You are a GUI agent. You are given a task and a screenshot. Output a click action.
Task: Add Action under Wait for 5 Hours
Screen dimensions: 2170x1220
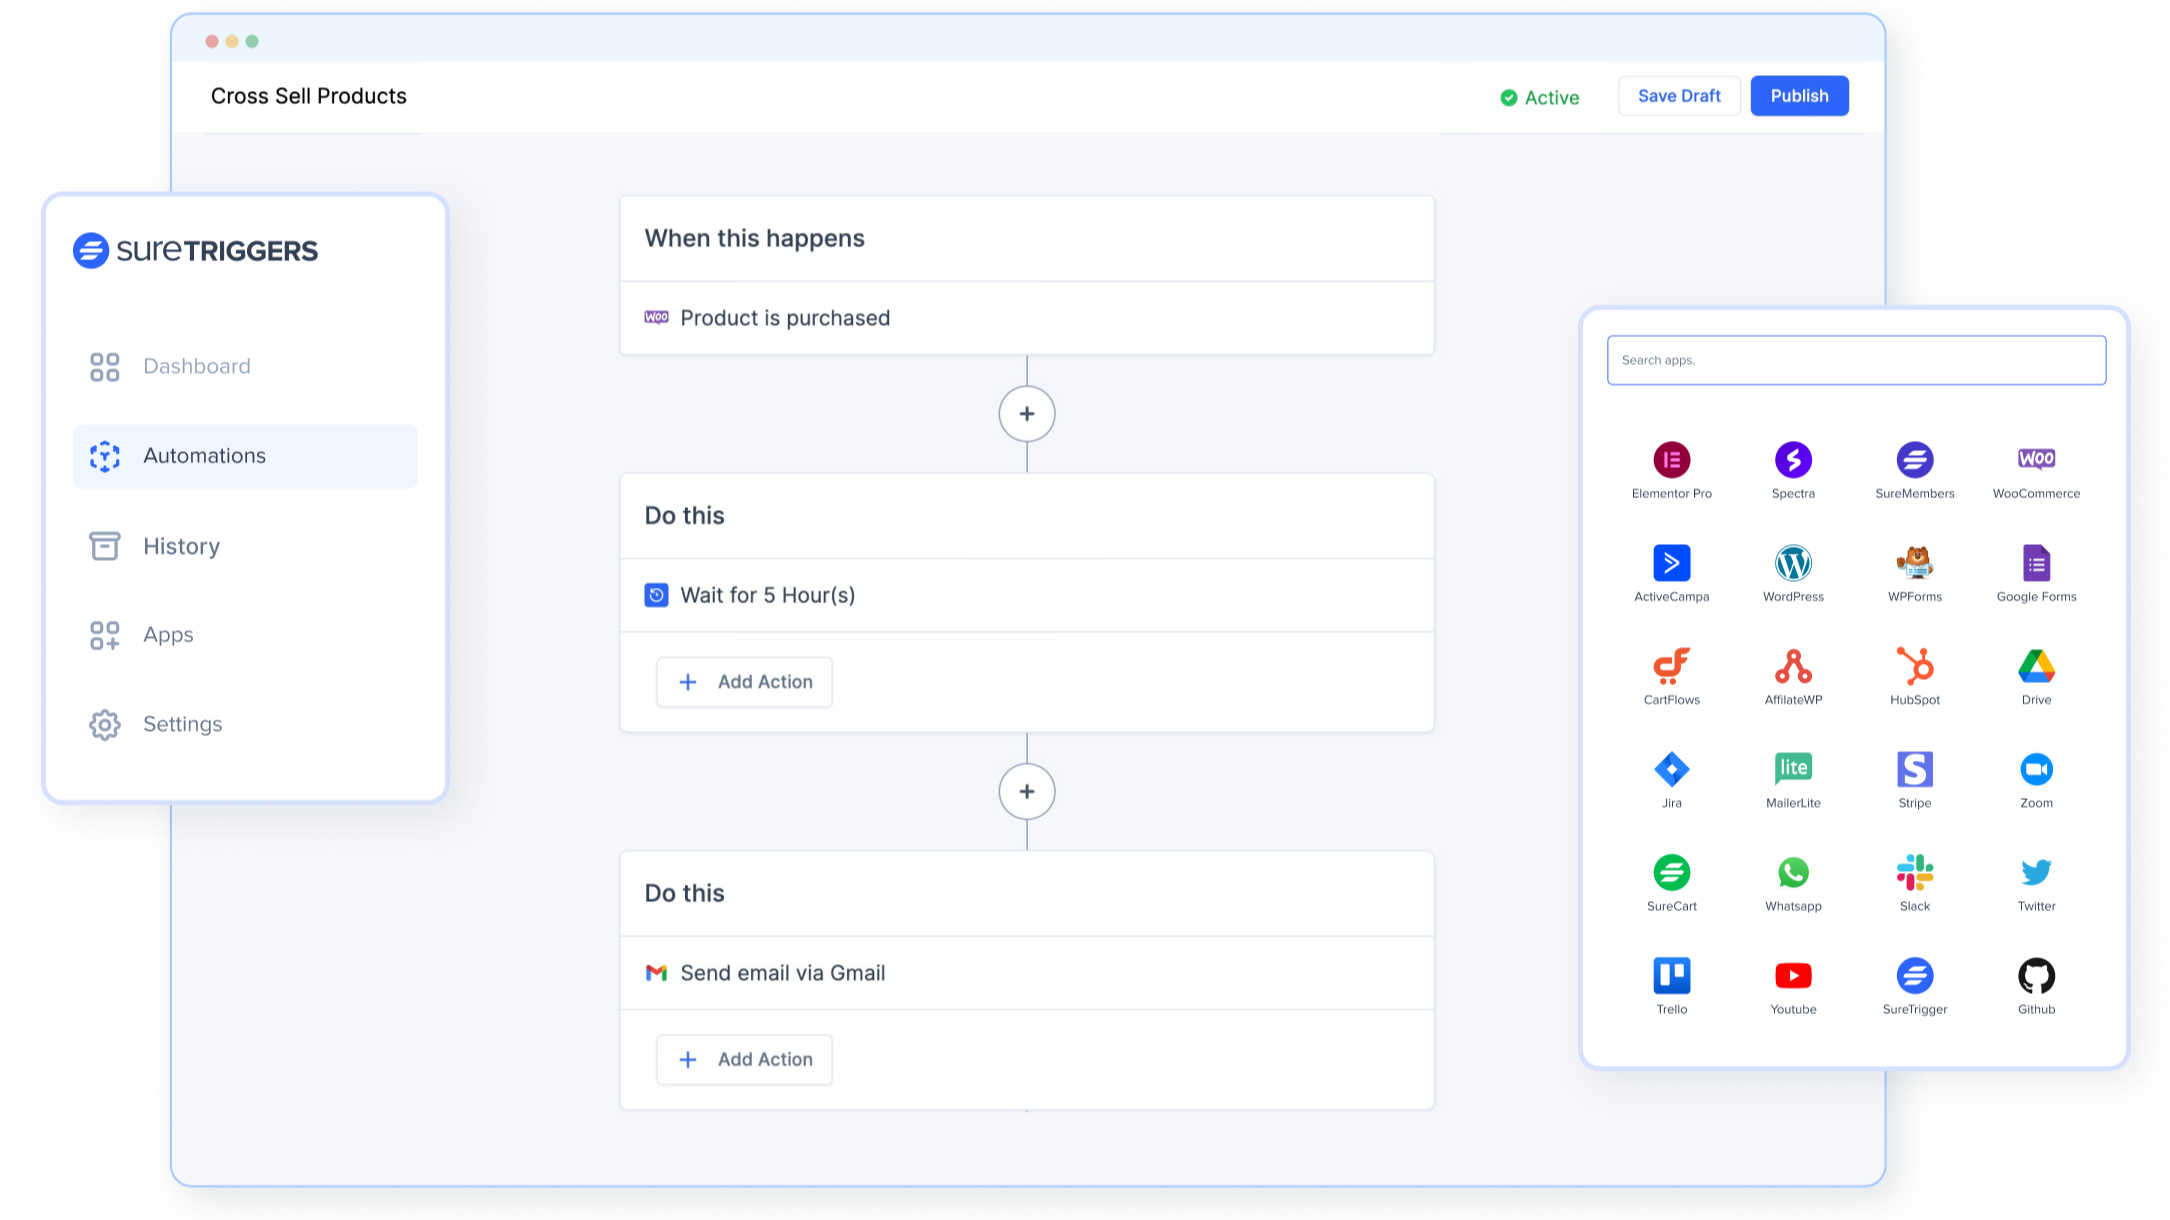pyautogui.click(x=744, y=682)
